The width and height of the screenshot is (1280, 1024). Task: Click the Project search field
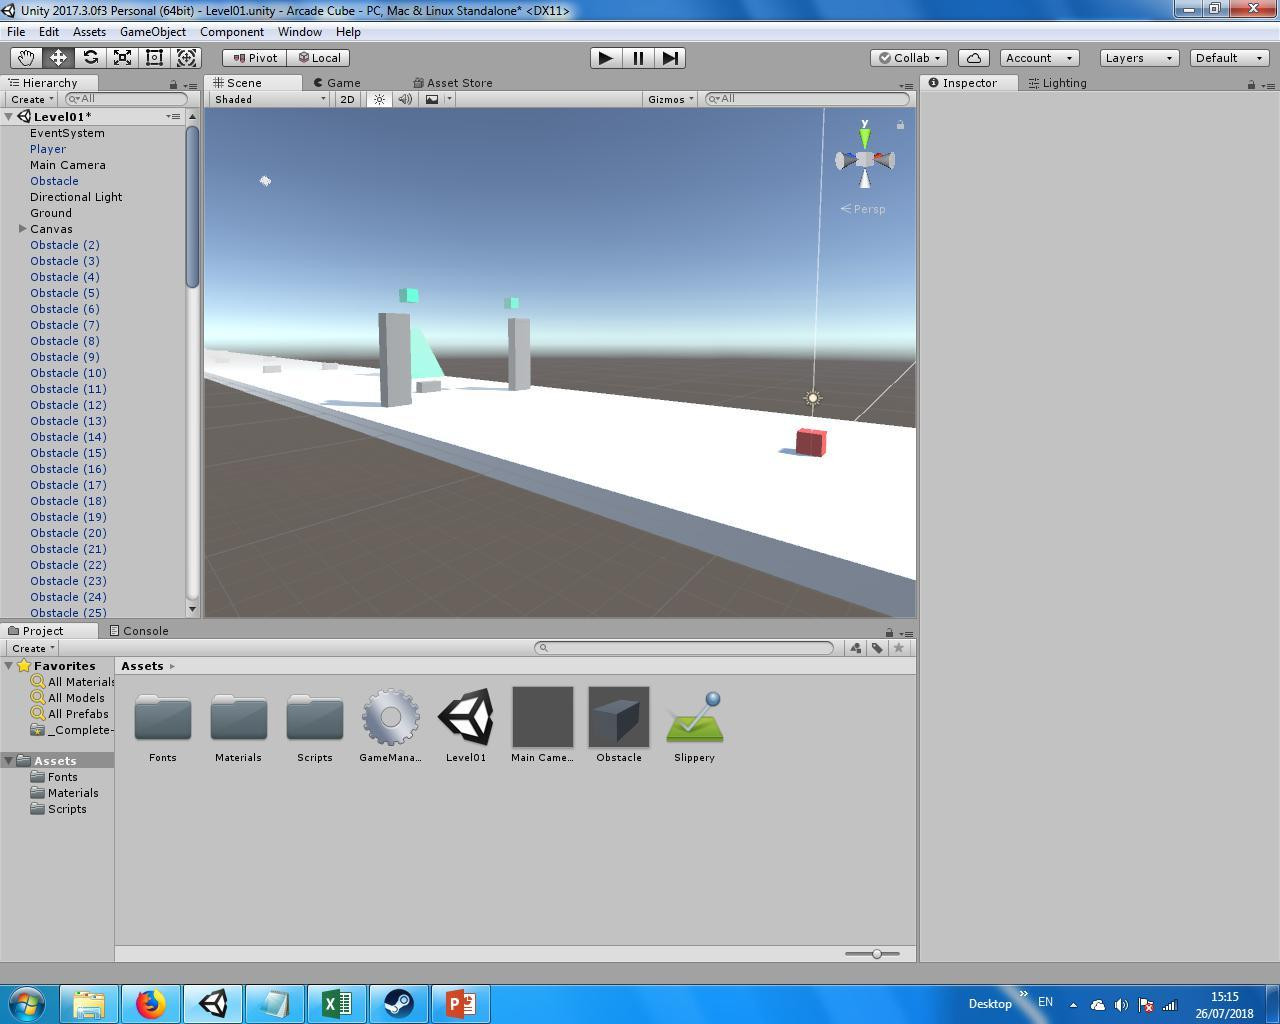coord(685,648)
